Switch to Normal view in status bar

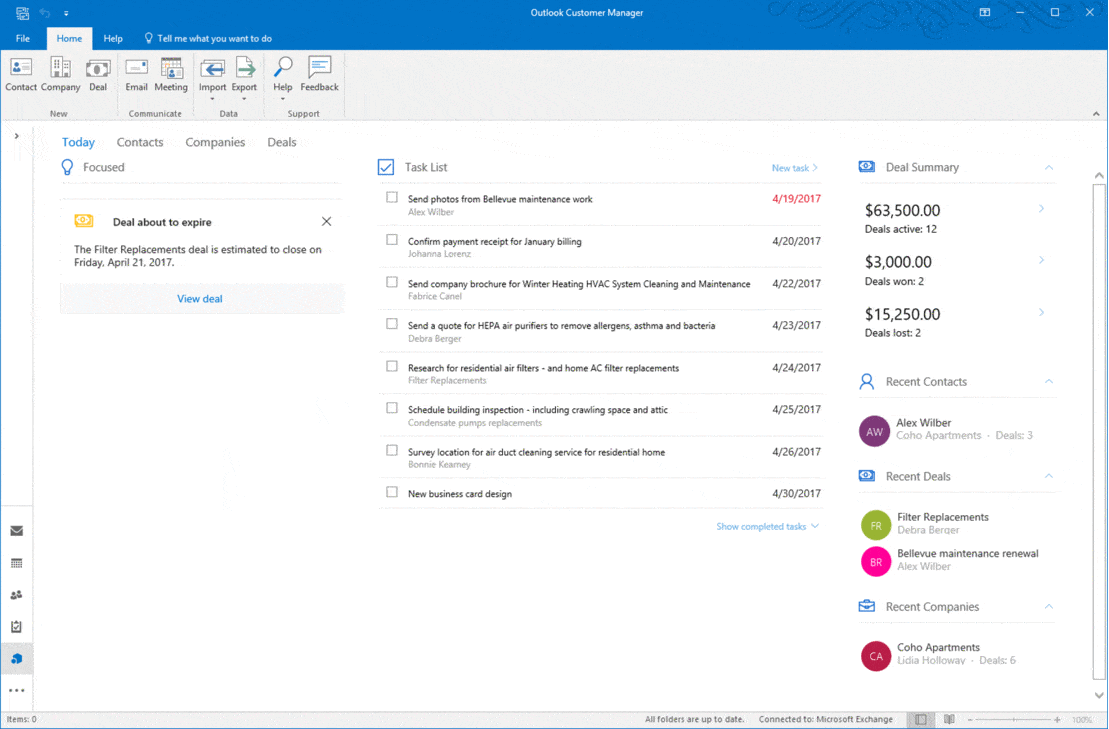920,719
